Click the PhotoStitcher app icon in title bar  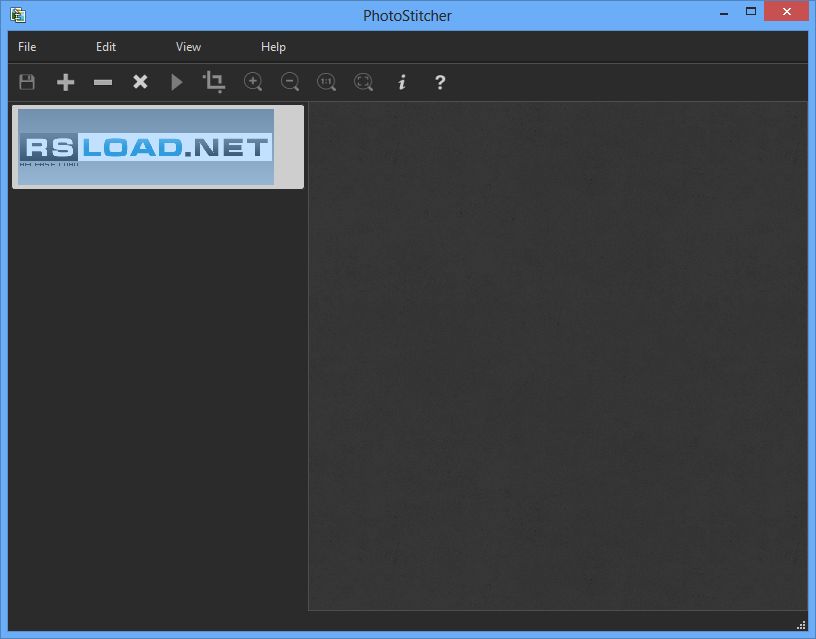[x=17, y=15]
